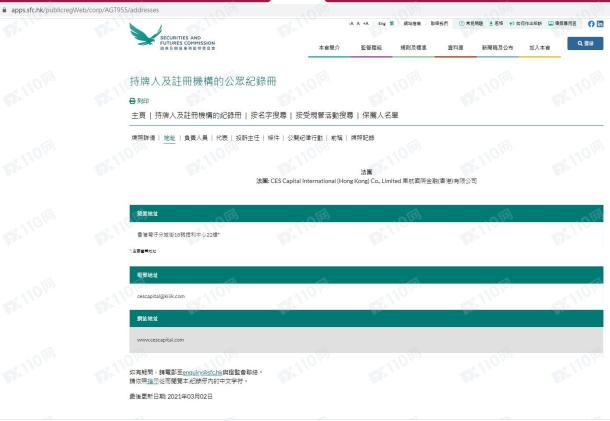Image resolution: width=610 pixels, height=421 pixels.
Task: Click the 網站地圖 top link
Action: 412,24
